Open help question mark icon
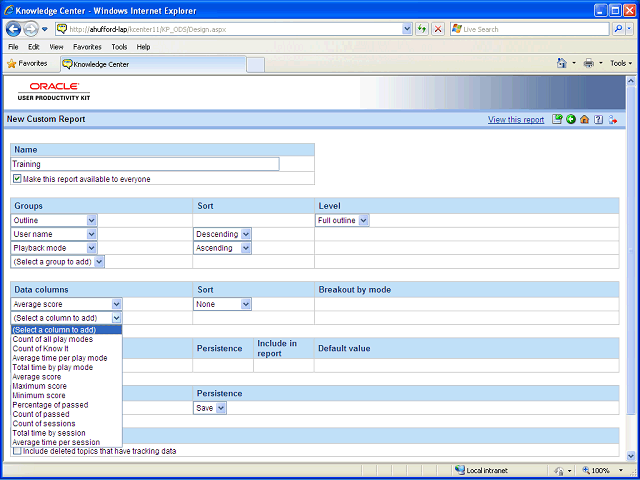Image resolution: width=640 pixels, height=480 pixels. point(598,119)
